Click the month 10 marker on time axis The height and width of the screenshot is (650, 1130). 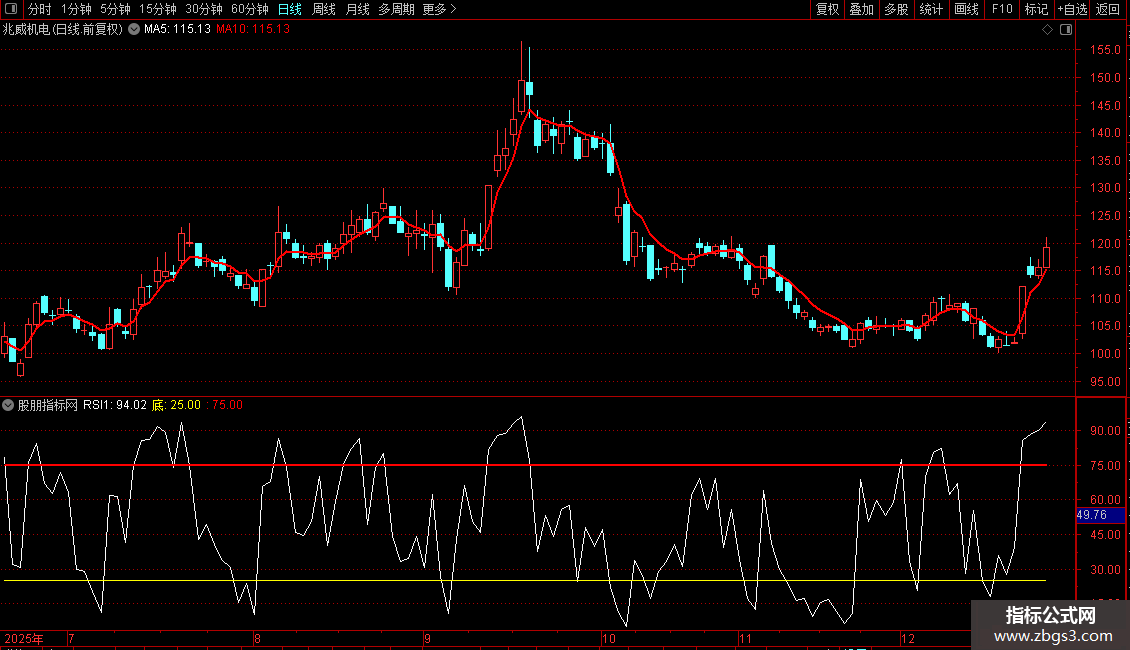point(609,638)
